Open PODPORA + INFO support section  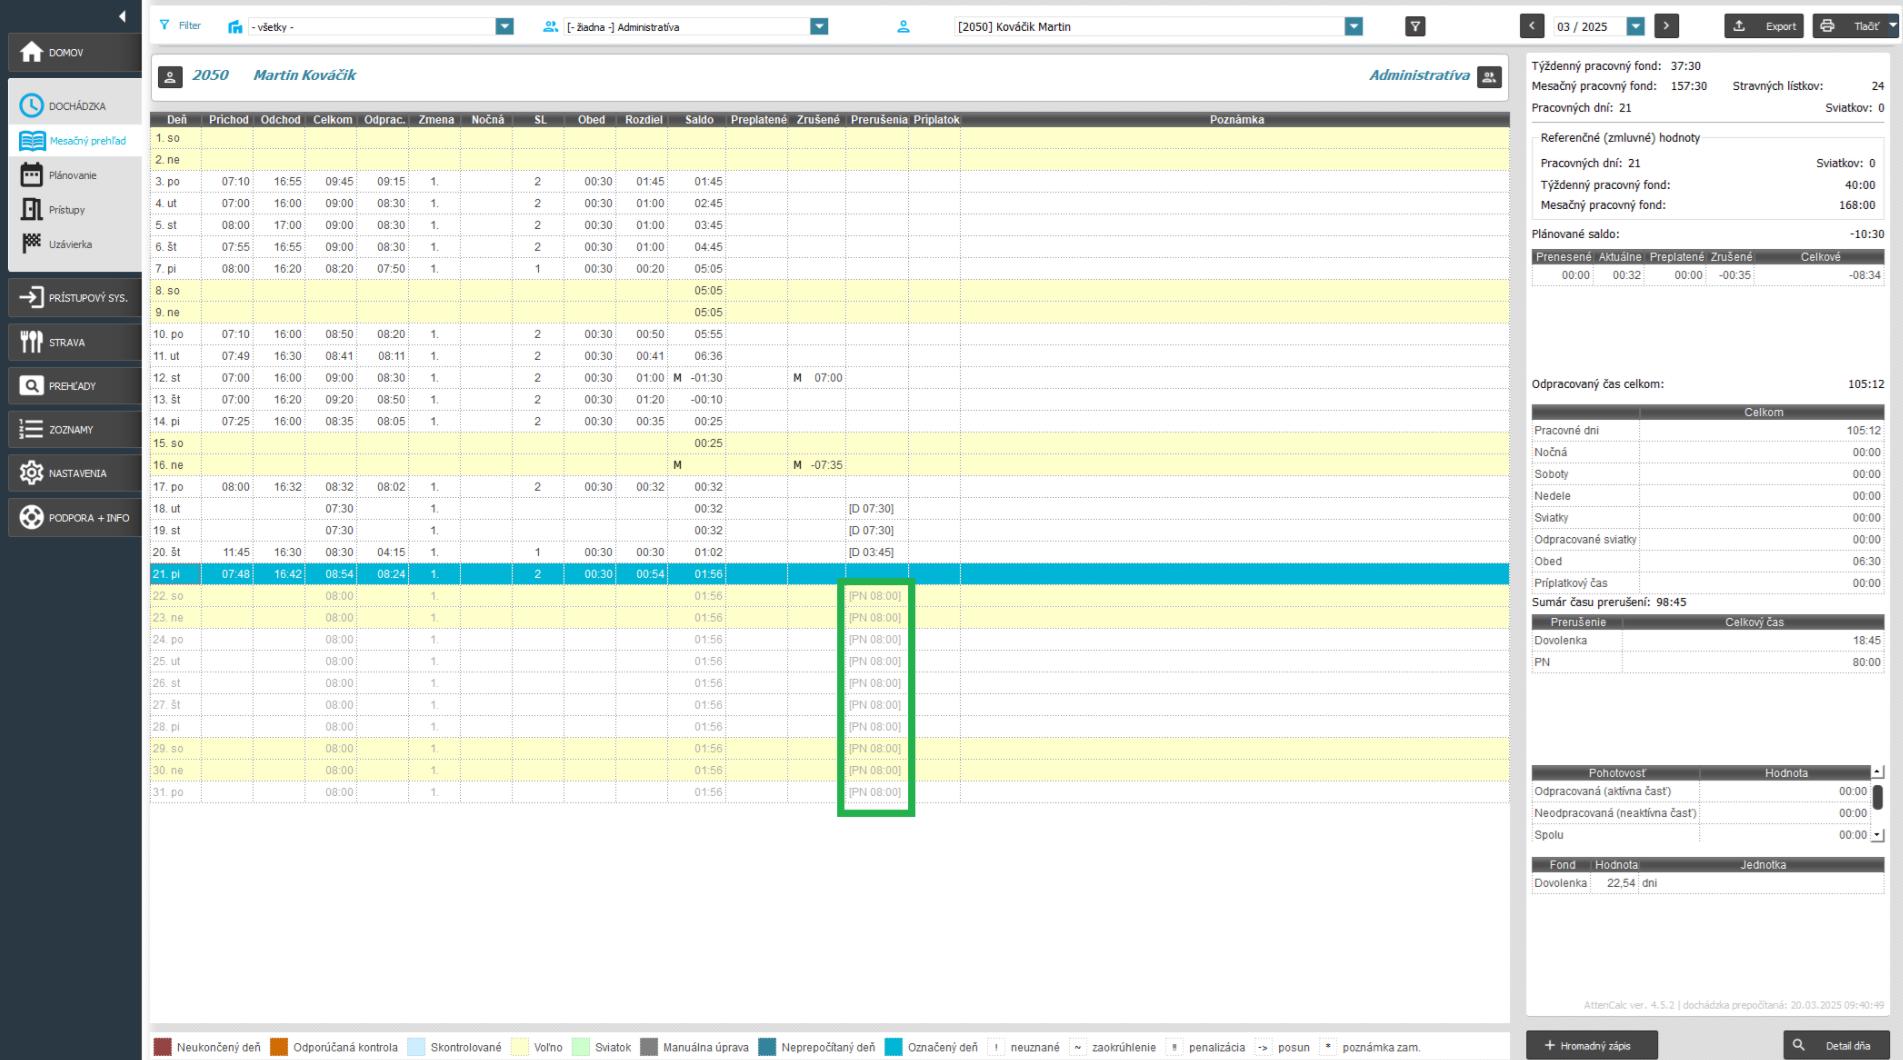point(32,517)
